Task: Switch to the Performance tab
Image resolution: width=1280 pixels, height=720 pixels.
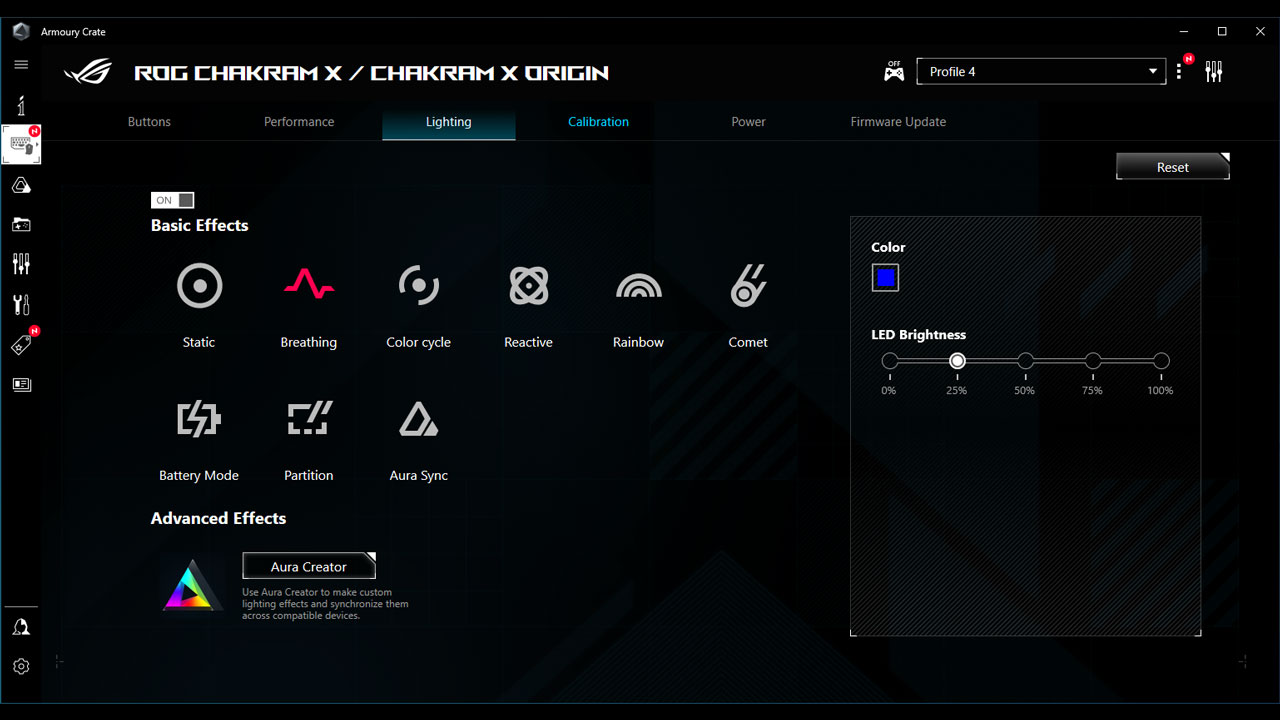Action: pos(299,122)
